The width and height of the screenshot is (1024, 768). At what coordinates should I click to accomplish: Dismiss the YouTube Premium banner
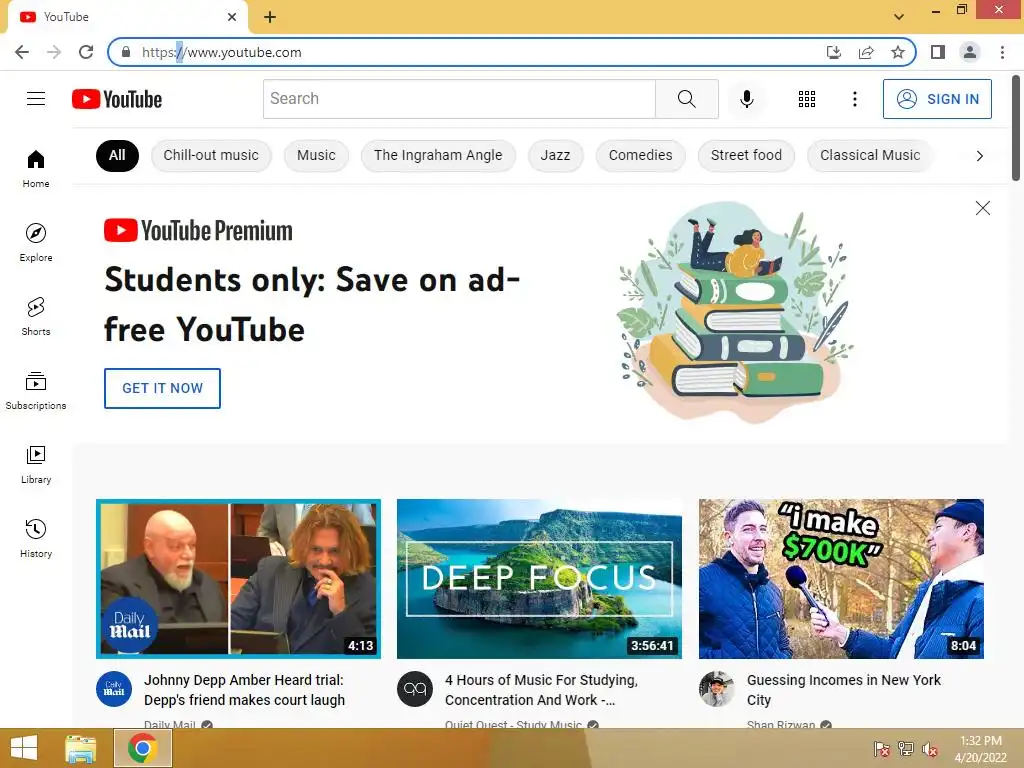982,208
